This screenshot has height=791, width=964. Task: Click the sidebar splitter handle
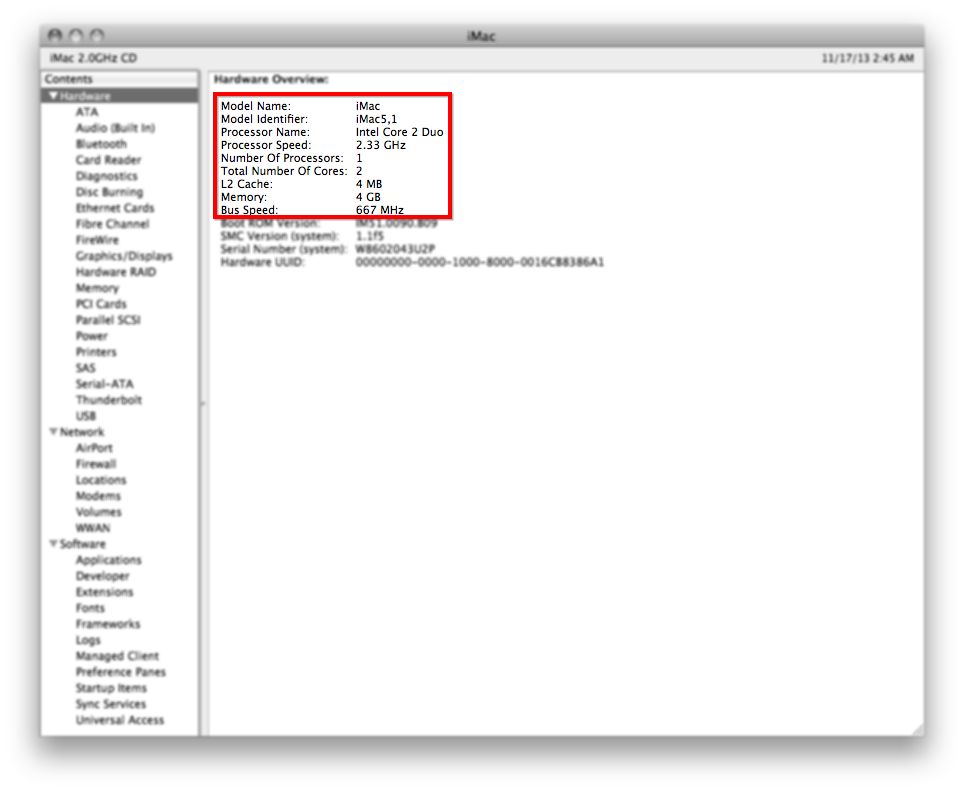(203, 404)
